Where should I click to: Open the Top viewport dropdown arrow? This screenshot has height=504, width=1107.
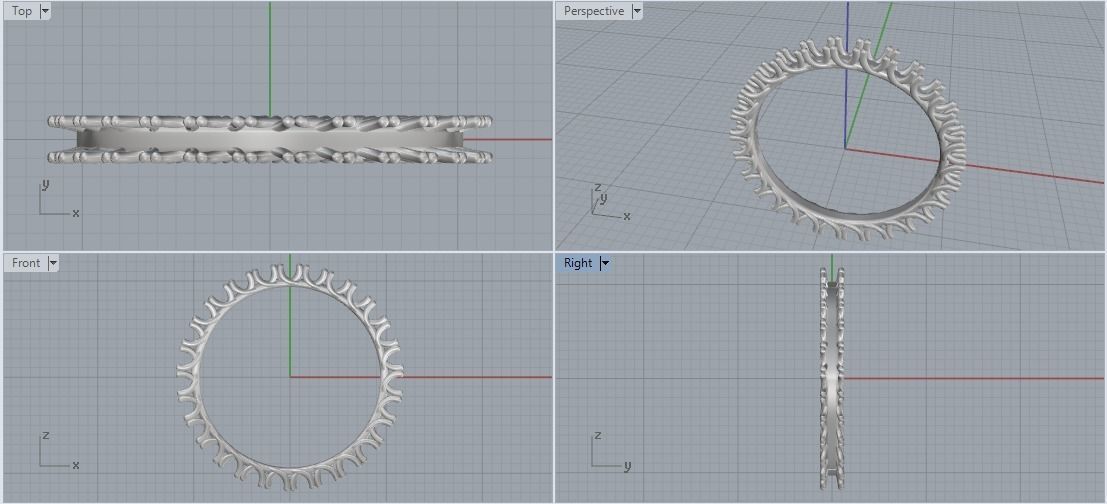(x=45, y=11)
